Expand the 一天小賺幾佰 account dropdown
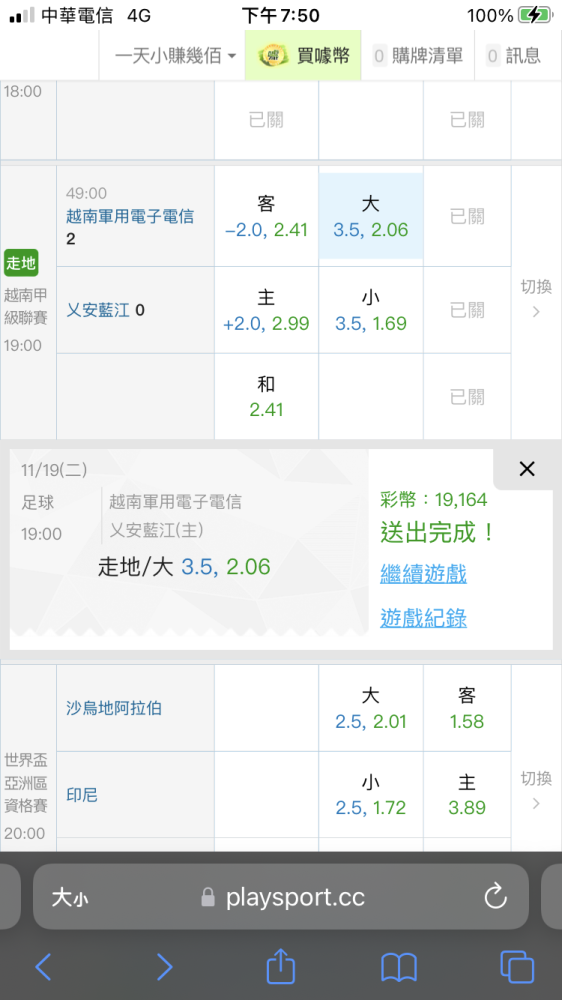The width and height of the screenshot is (562, 1000). click(x=175, y=56)
